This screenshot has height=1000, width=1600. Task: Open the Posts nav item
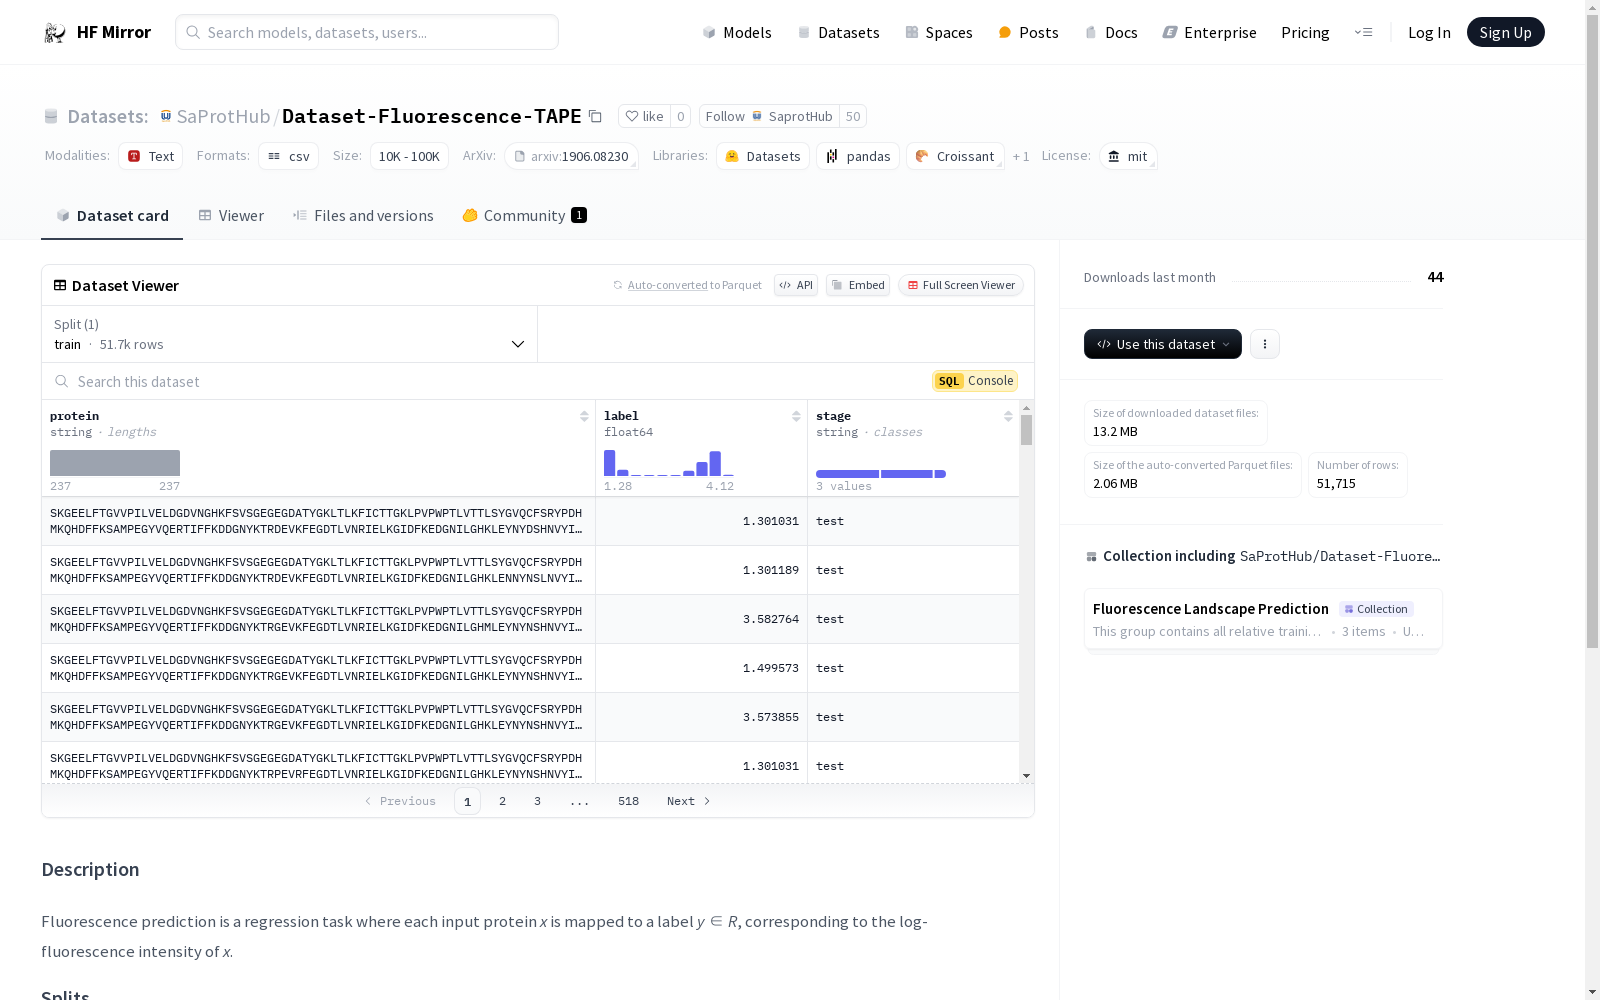click(1028, 32)
